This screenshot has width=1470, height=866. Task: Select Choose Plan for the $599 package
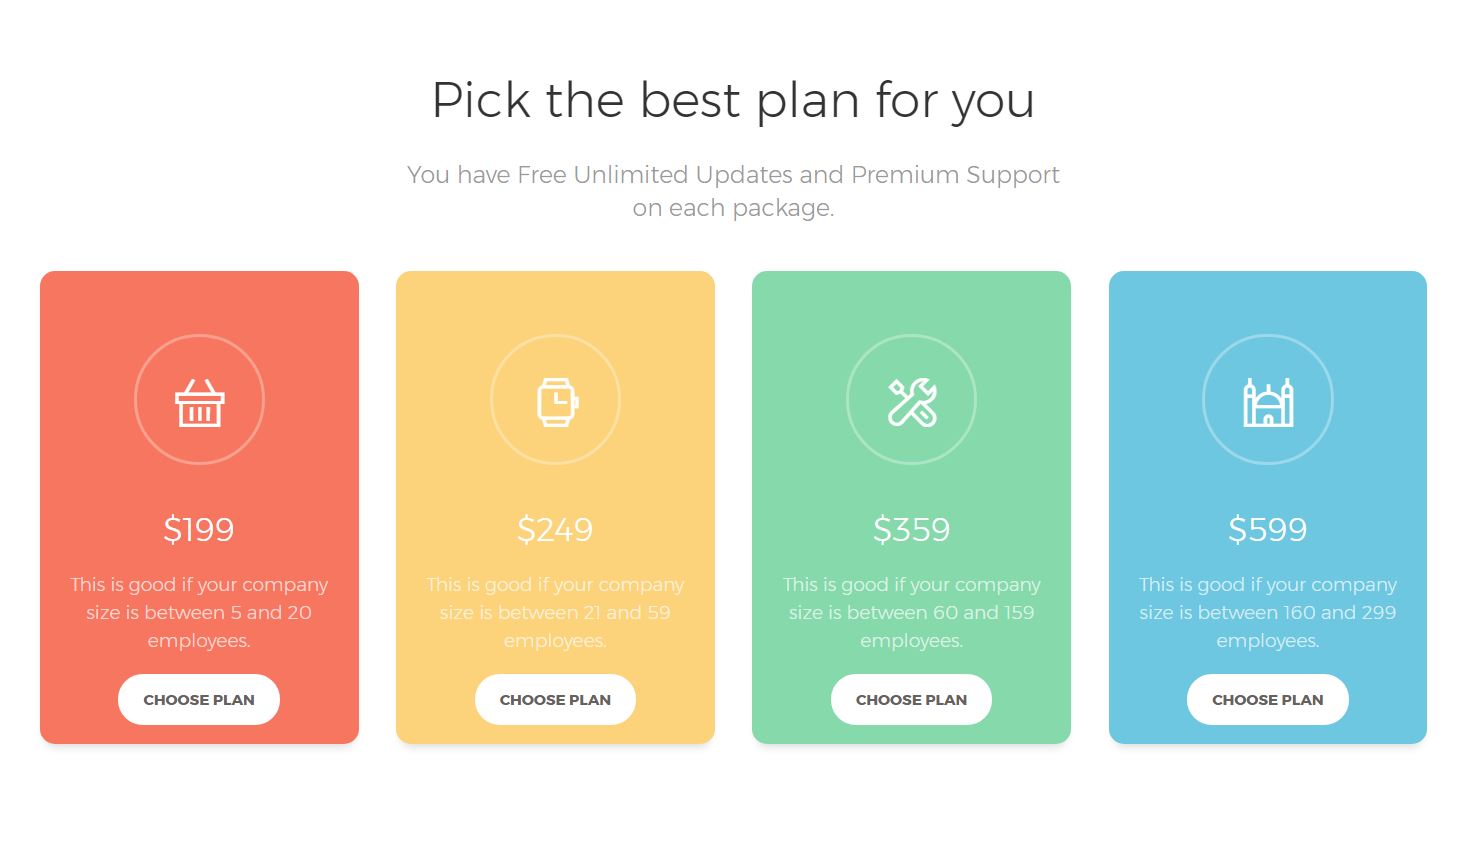point(1268,699)
